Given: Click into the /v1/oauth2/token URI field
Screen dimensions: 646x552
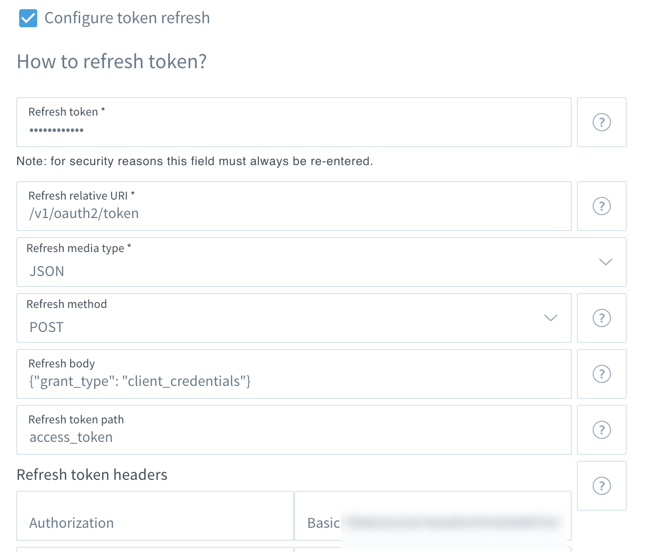Looking at the screenshot, I should click(x=294, y=206).
